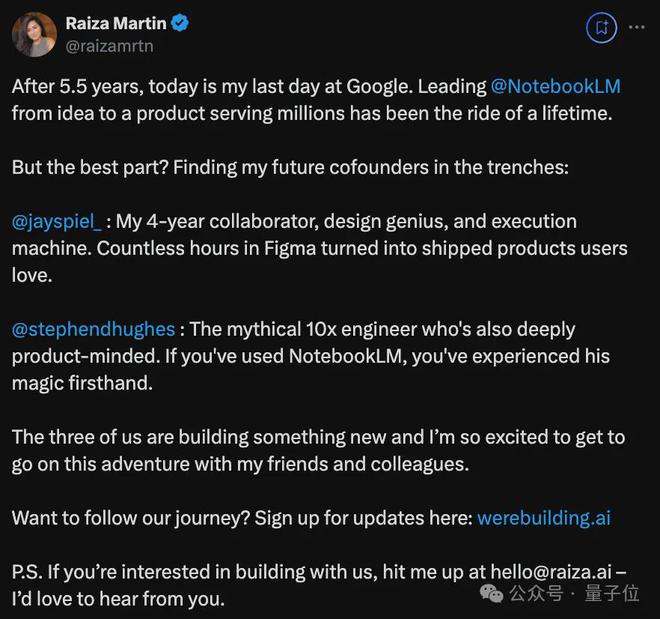
Task: Click the 'But the best part?' paragraph
Action: (290, 167)
